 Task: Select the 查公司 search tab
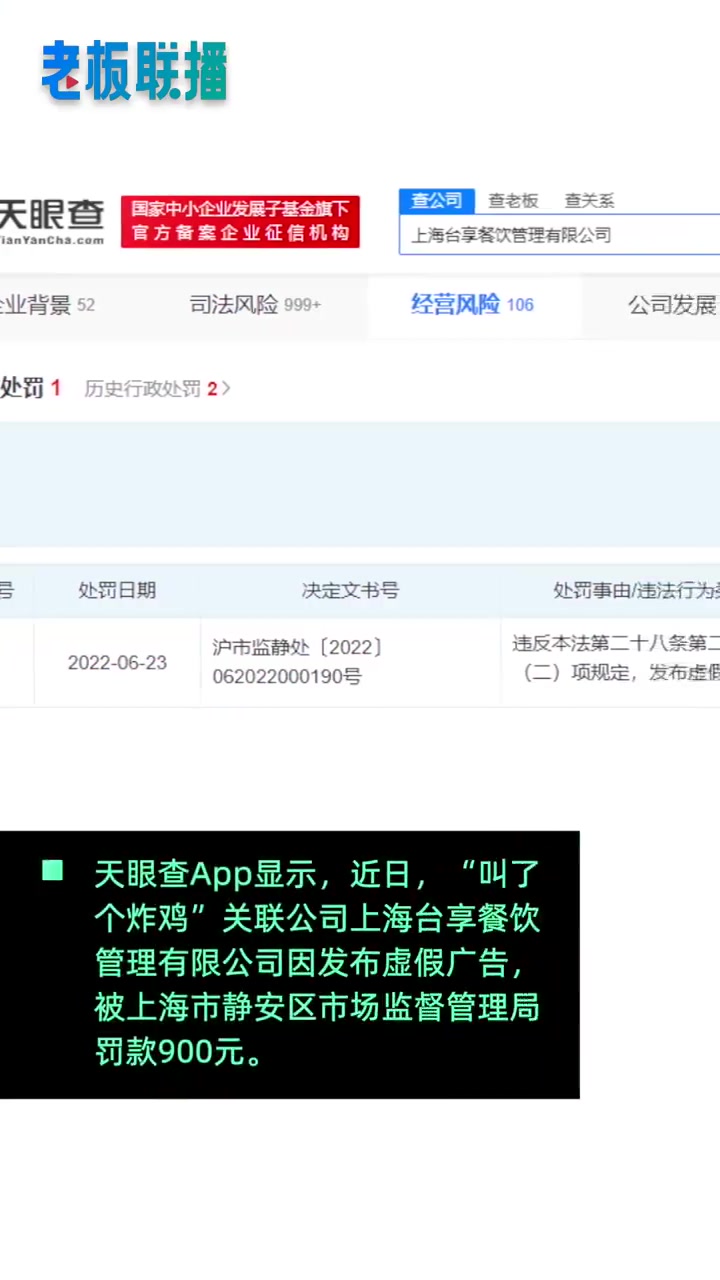tap(437, 200)
